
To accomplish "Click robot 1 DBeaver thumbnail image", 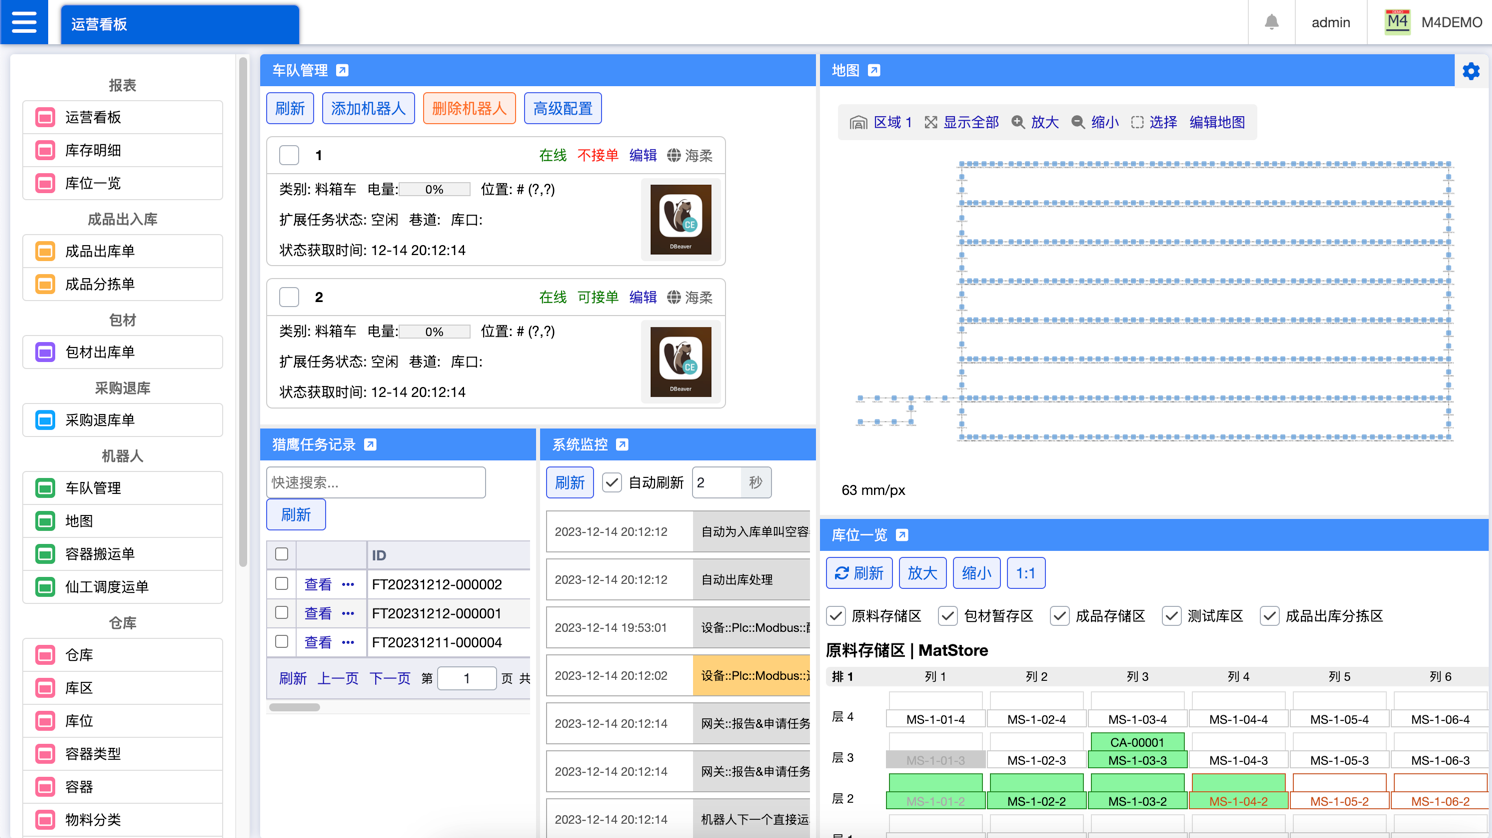I will pyautogui.click(x=681, y=220).
